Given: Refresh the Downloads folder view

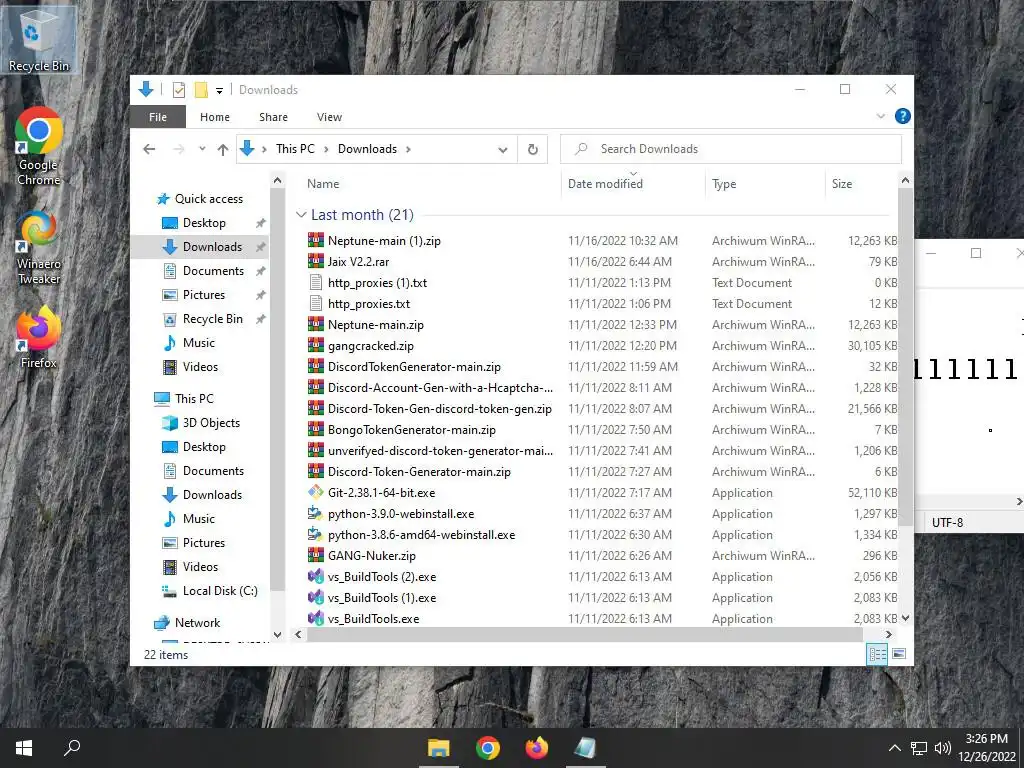Looking at the screenshot, I should point(533,149).
